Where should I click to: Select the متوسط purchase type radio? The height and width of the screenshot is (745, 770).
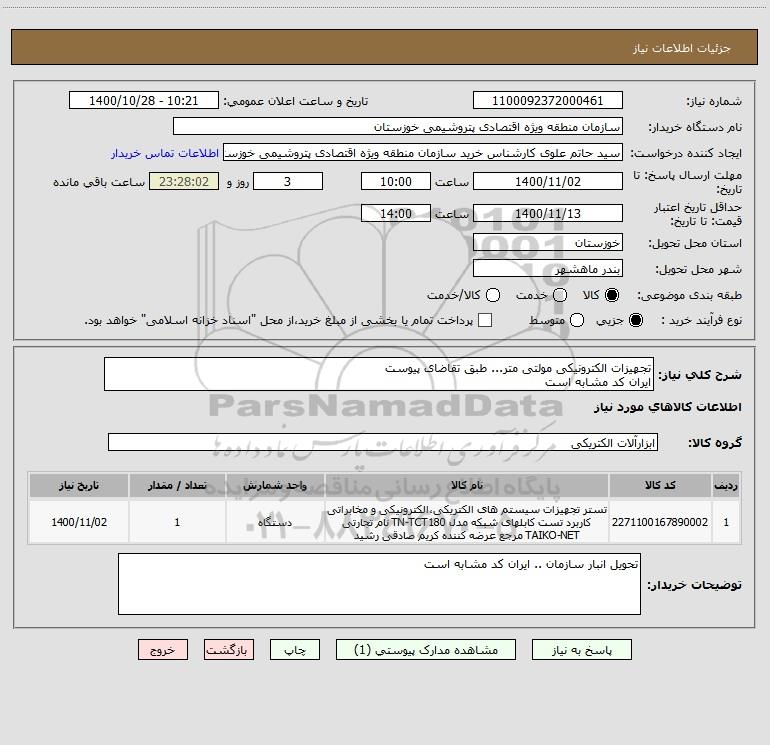[577, 320]
